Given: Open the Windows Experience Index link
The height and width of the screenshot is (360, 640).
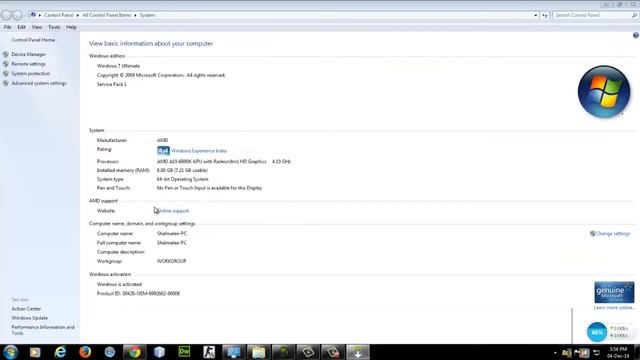Looking at the screenshot, I should pos(199,151).
